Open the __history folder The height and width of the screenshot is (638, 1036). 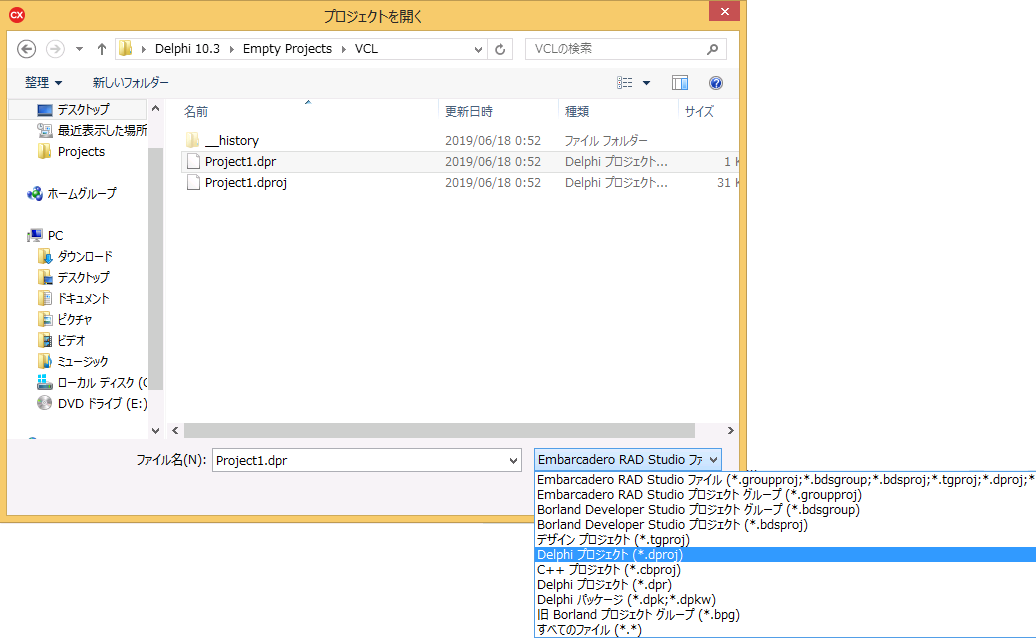tap(225, 140)
